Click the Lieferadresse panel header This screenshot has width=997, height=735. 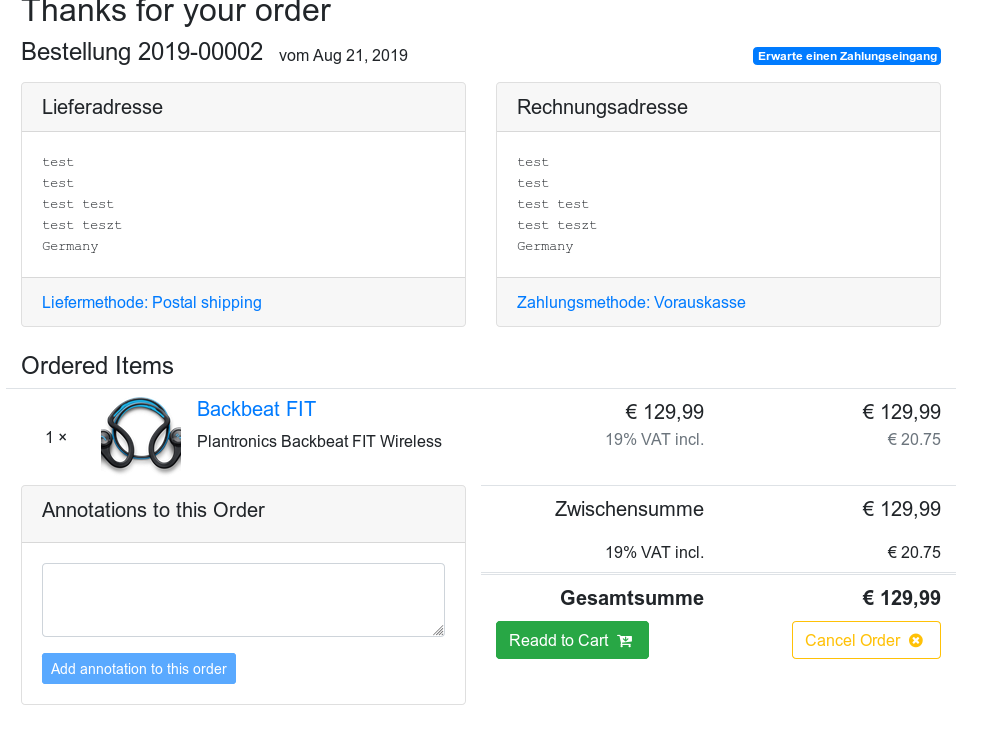pos(244,107)
